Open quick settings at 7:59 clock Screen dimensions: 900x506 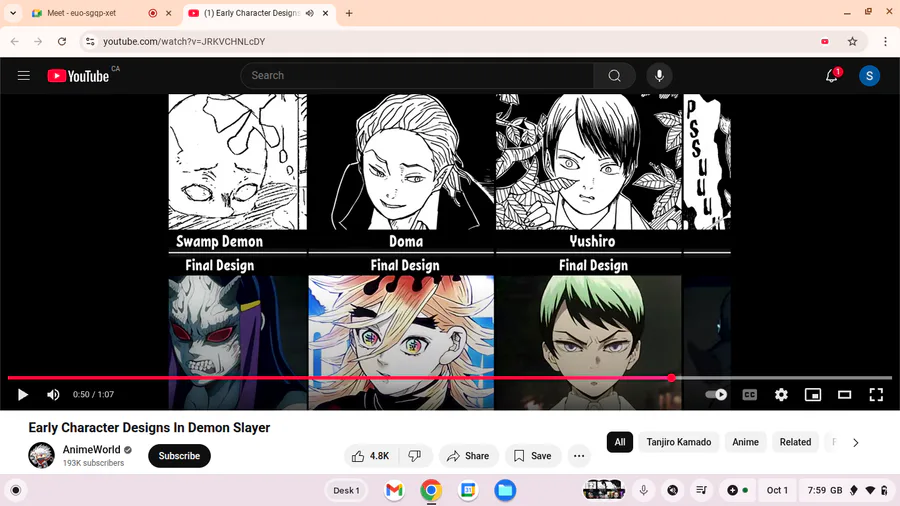coord(846,491)
